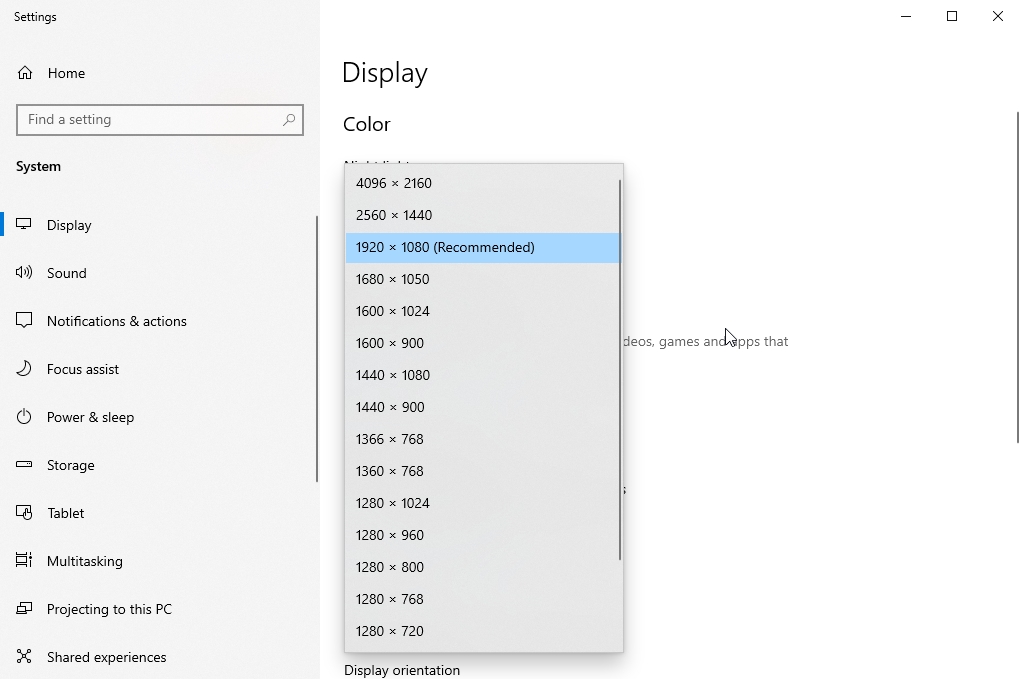Image resolution: width=1021 pixels, height=679 pixels.
Task: Click the Notifications & actions icon
Action: pyautogui.click(x=24, y=320)
